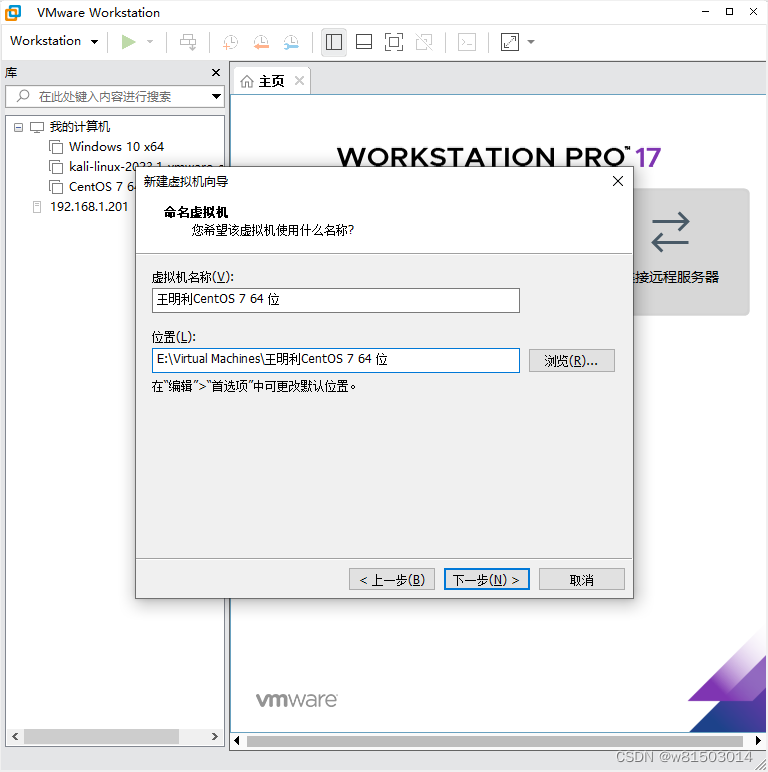Viewport: 768px width, 772px height.
Task: Click the Unity mode toolbar icon
Action: [x=424, y=42]
